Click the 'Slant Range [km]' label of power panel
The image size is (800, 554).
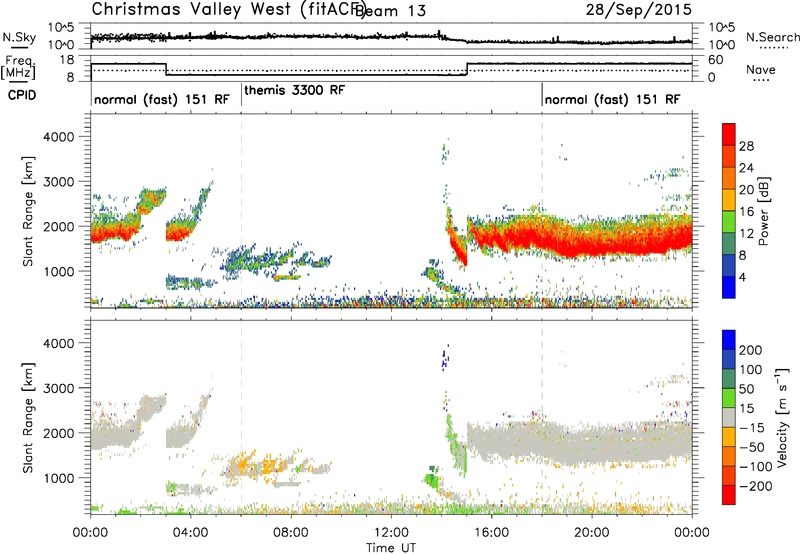click(x=28, y=211)
